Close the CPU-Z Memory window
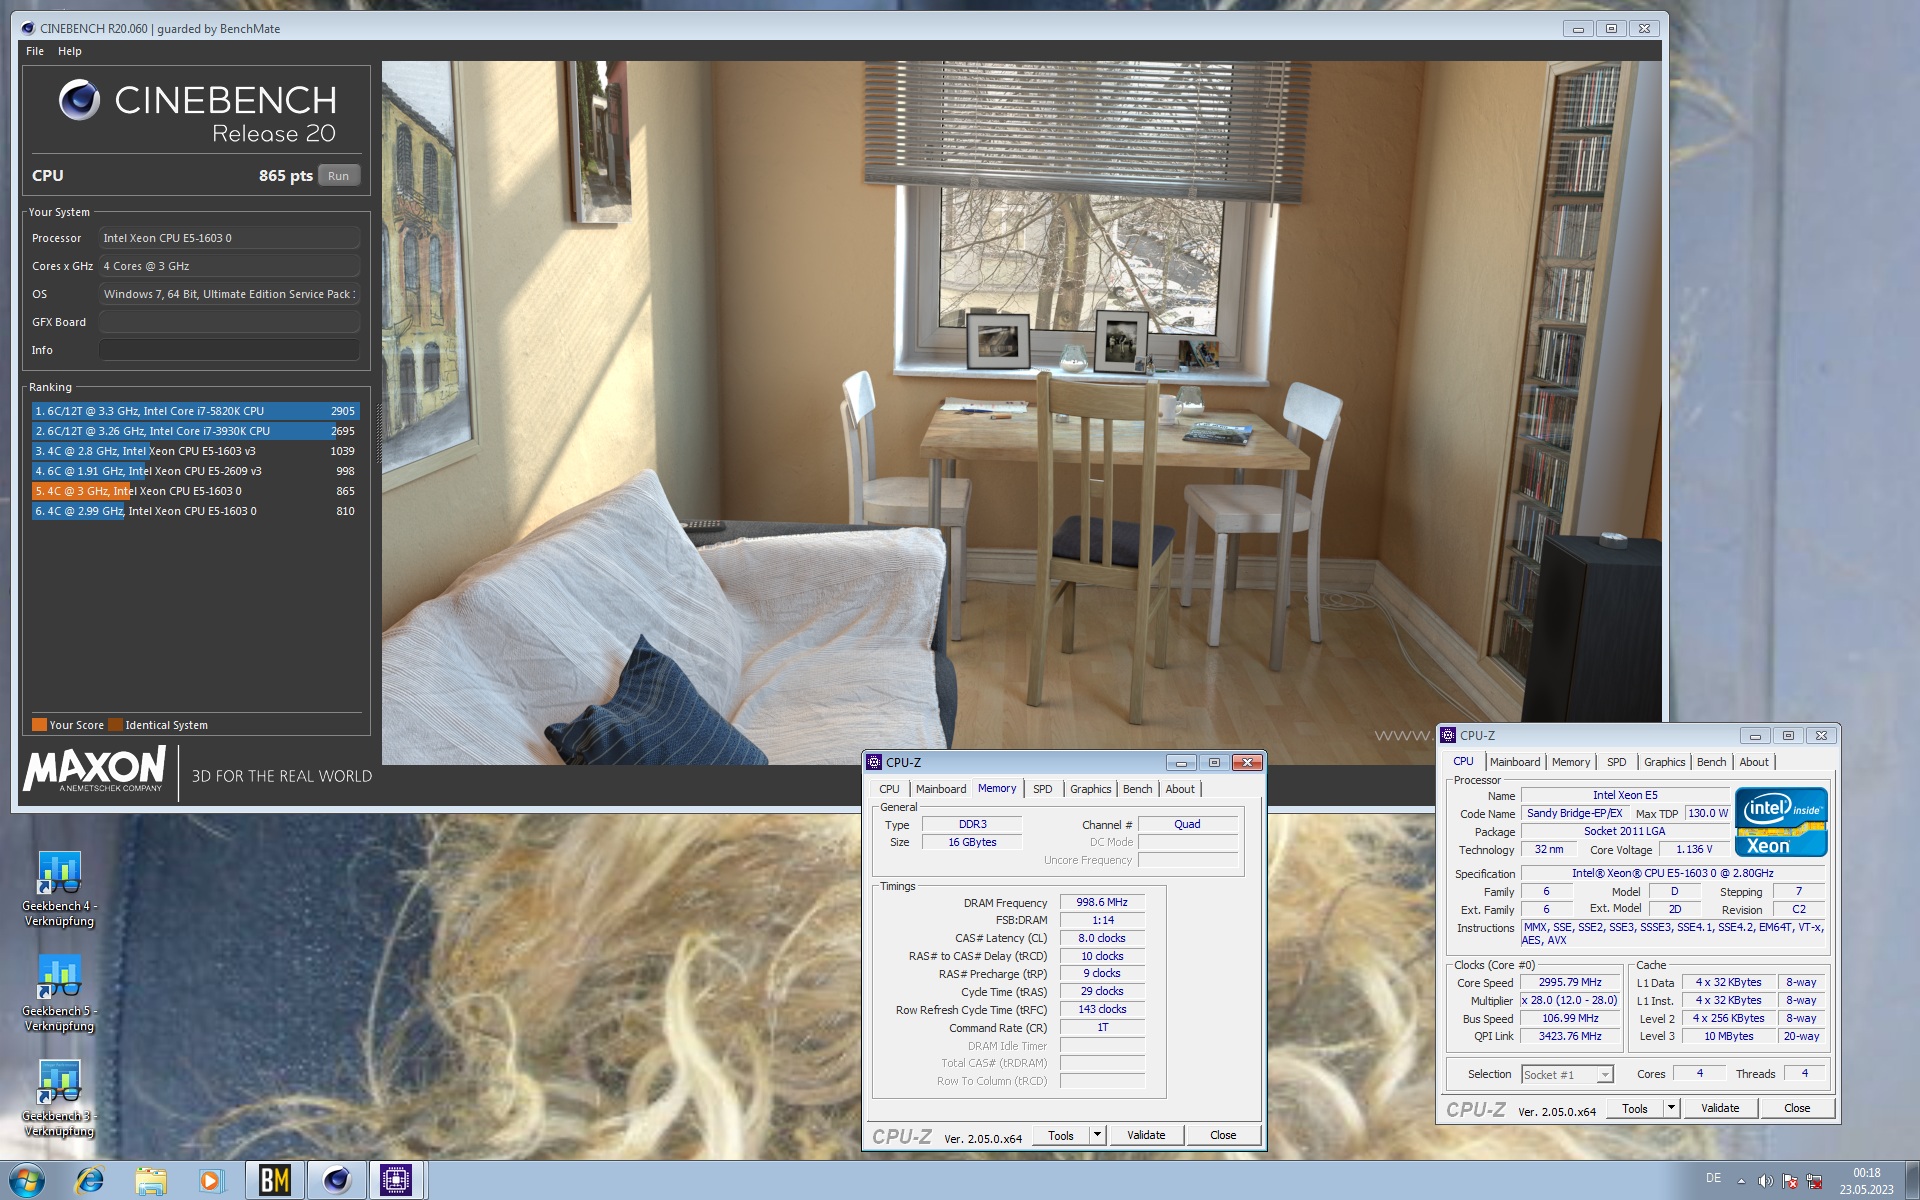The width and height of the screenshot is (1920, 1200). click(x=1247, y=763)
